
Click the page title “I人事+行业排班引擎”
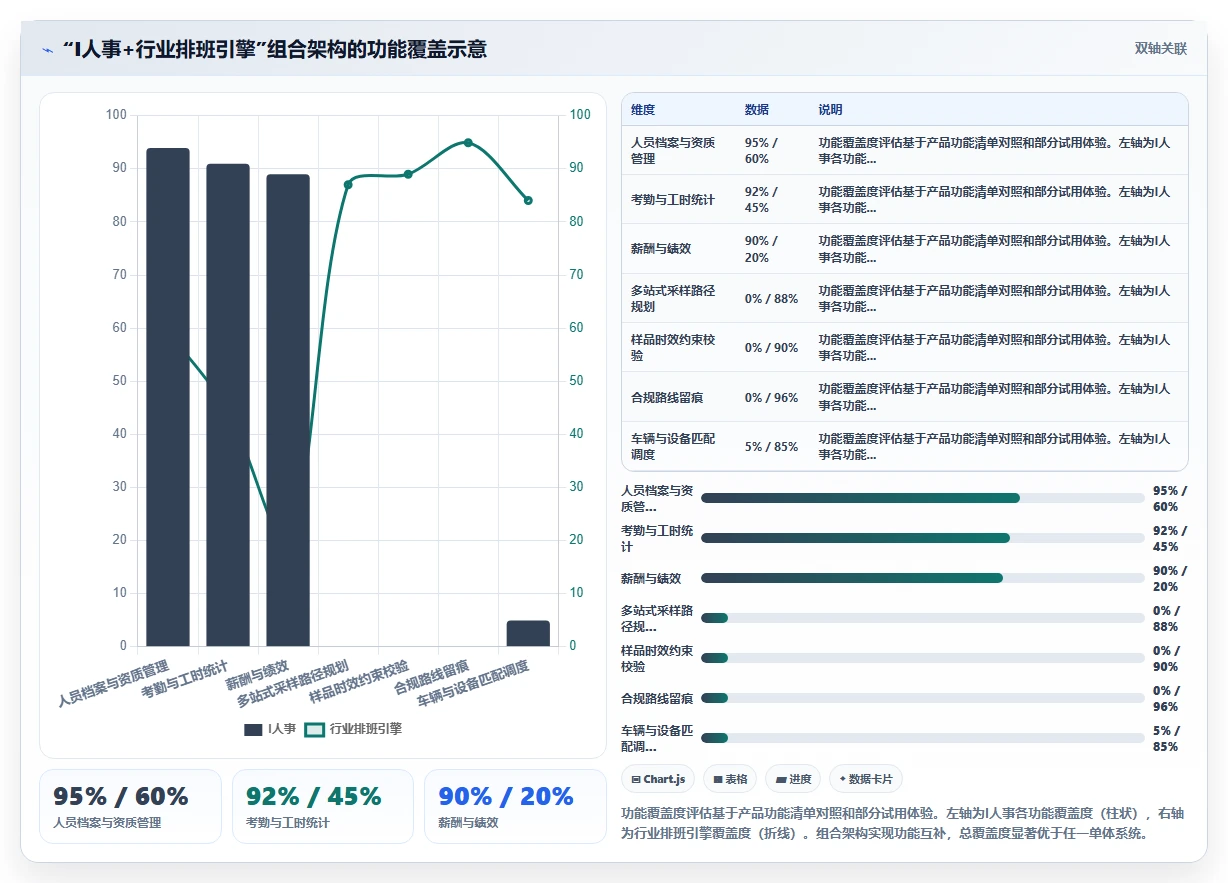(274, 49)
